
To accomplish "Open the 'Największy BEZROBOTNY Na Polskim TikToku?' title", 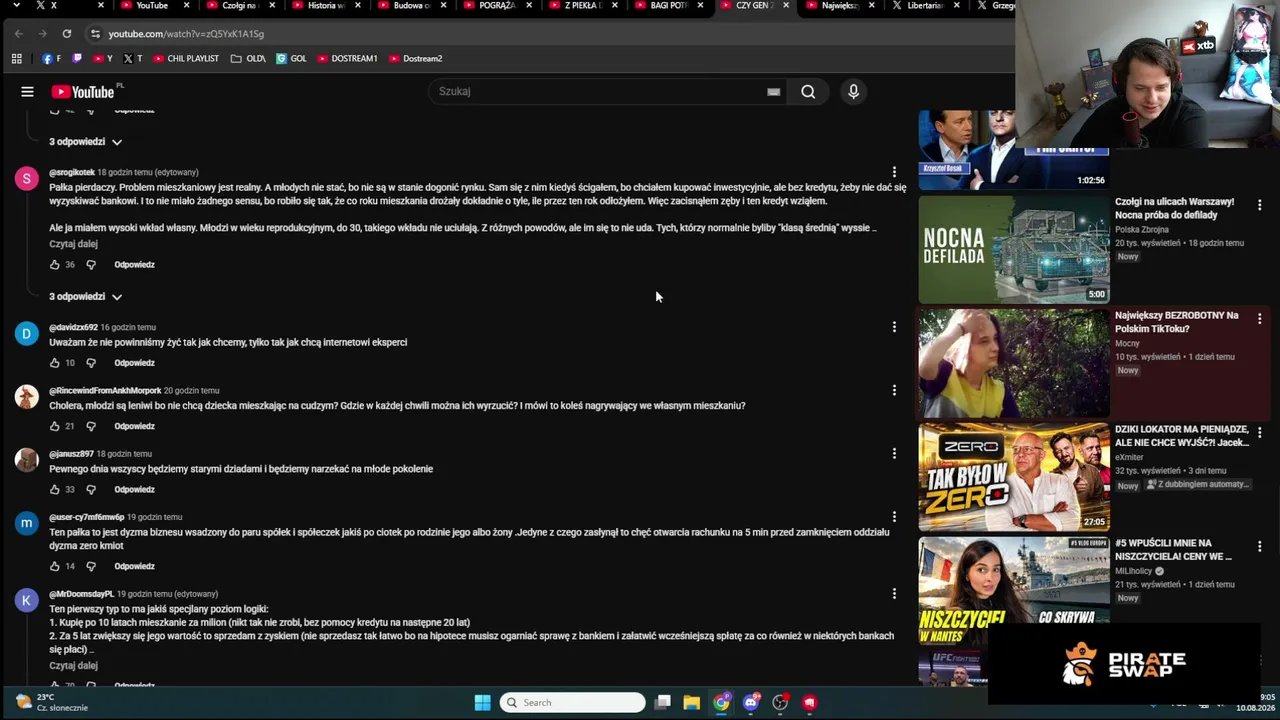I will click(1177, 322).
